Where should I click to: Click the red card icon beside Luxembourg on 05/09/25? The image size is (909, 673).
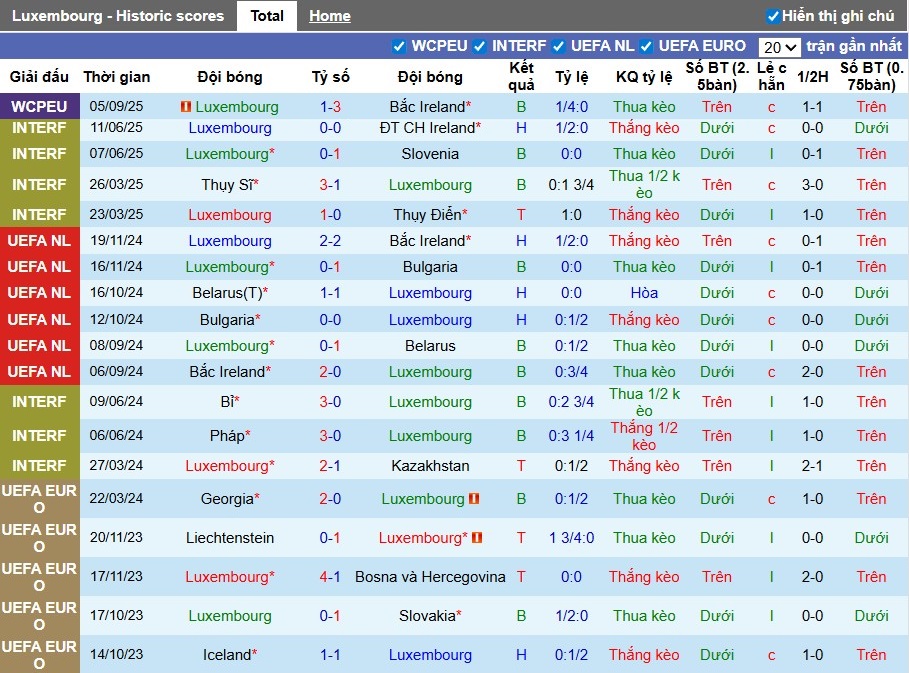point(185,107)
